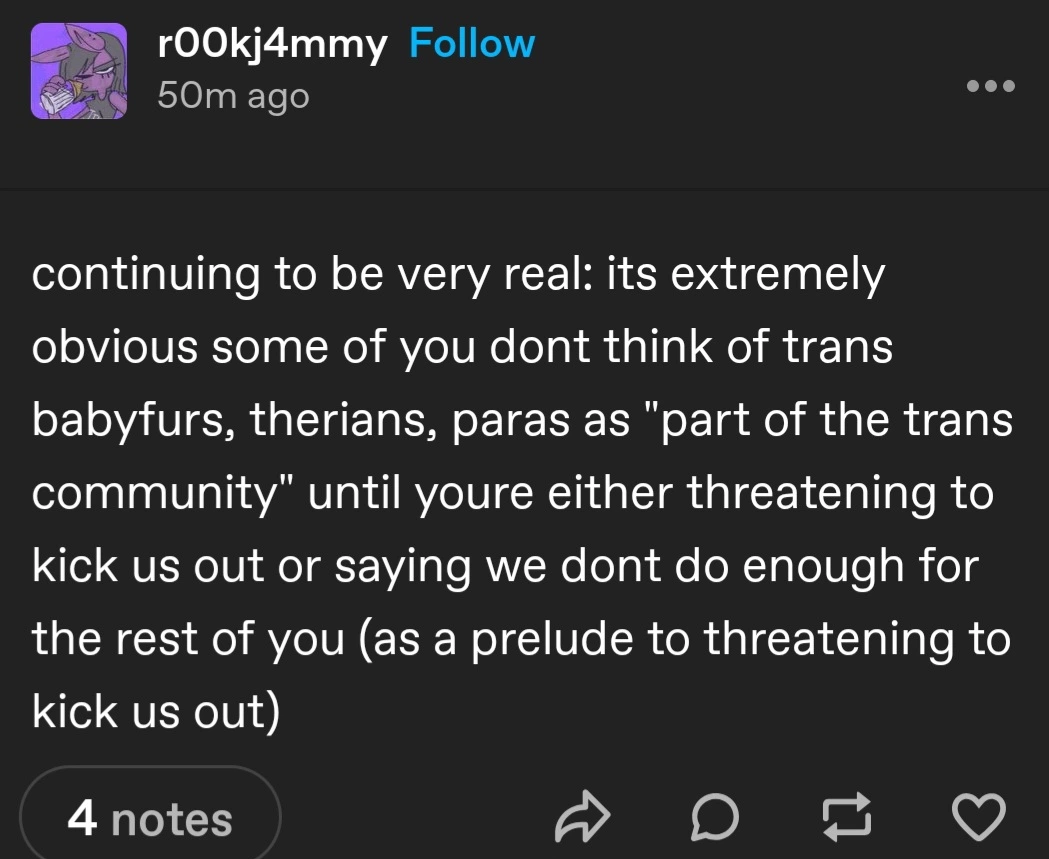
Task: Toggle following via the blue Follow text
Action: click(472, 45)
